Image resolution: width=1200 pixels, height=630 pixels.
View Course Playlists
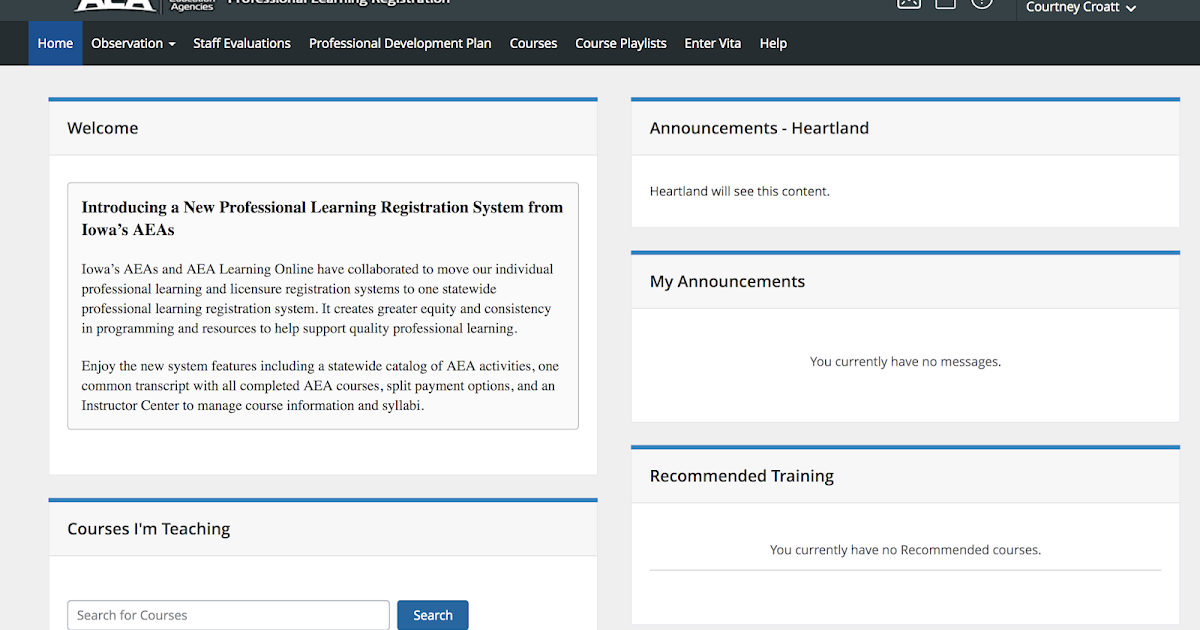[x=620, y=43]
